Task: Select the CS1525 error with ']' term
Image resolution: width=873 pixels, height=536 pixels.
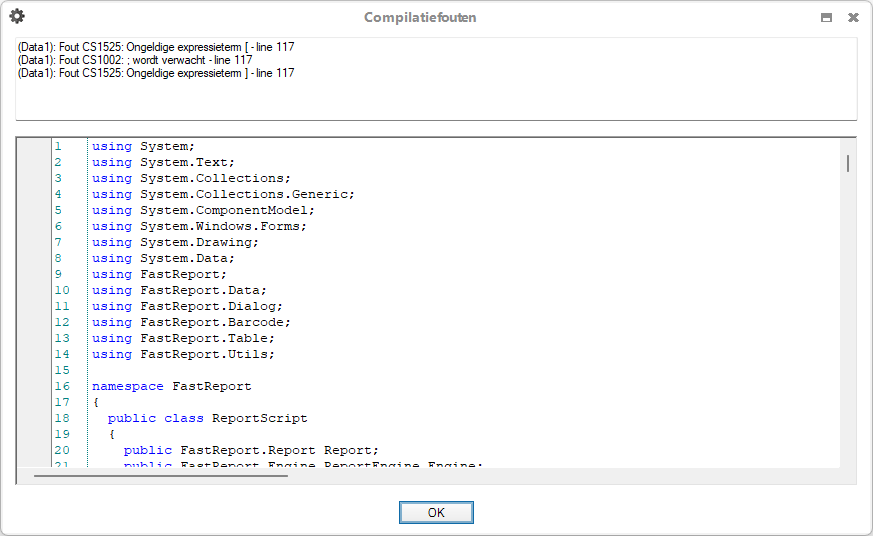Action: (x=156, y=73)
